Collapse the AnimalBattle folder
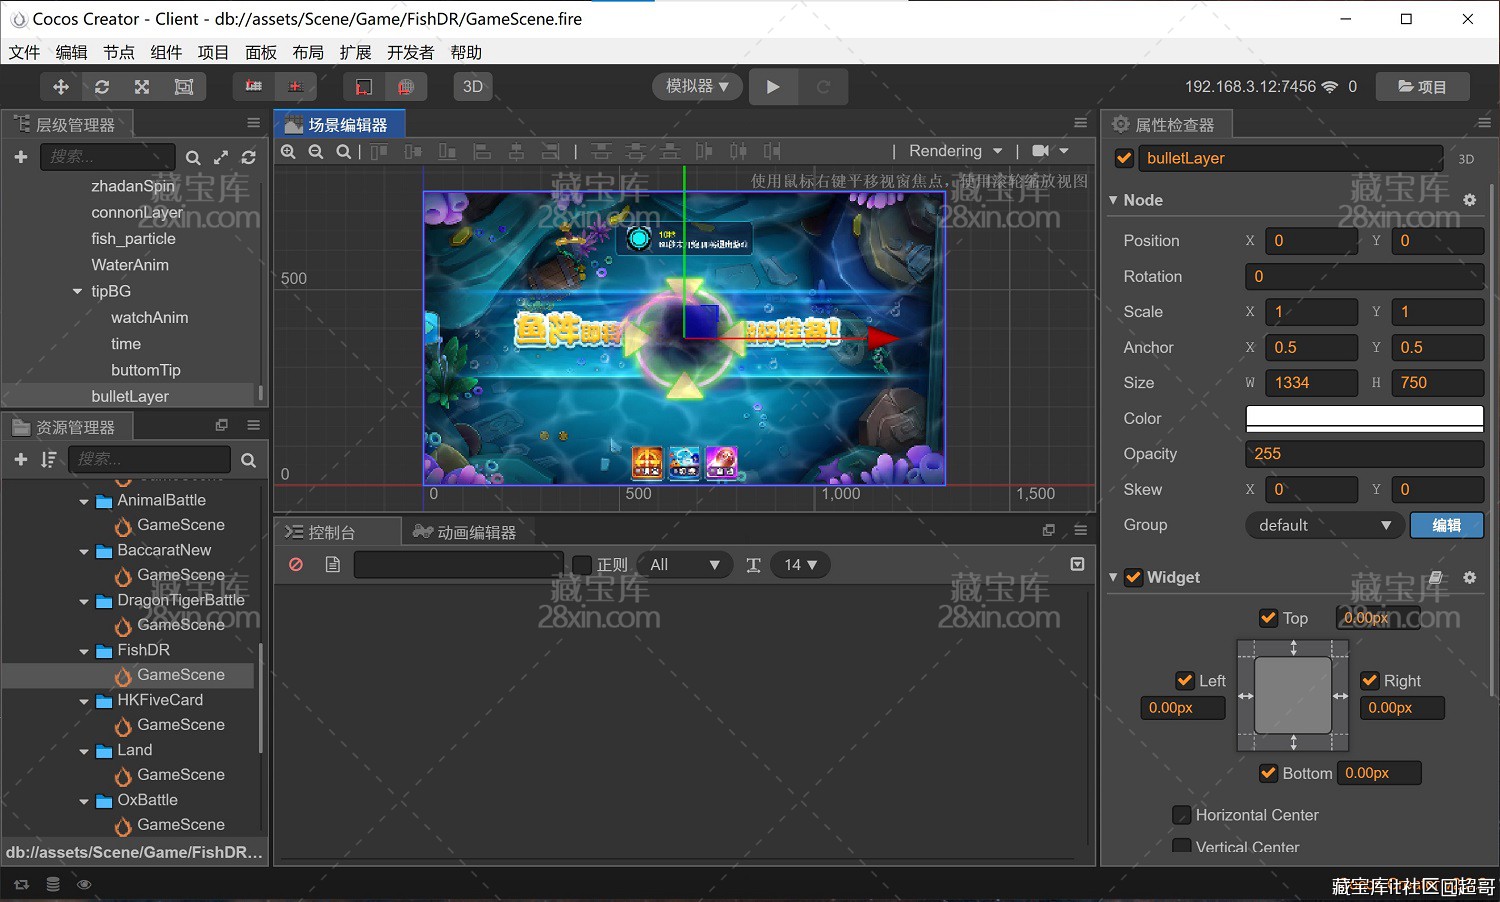1500x902 pixels. pos(84,501)
